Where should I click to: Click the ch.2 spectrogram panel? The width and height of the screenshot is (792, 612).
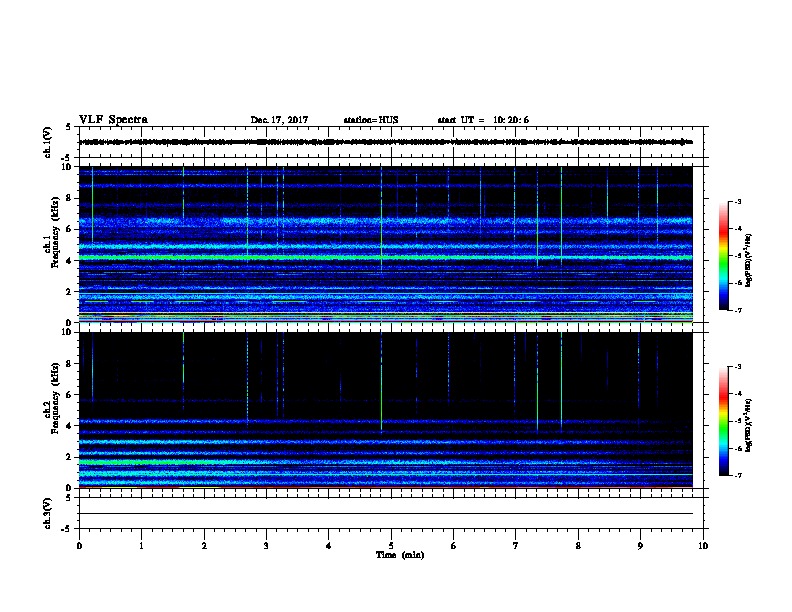pyautogui.click(x=386, y=410)
